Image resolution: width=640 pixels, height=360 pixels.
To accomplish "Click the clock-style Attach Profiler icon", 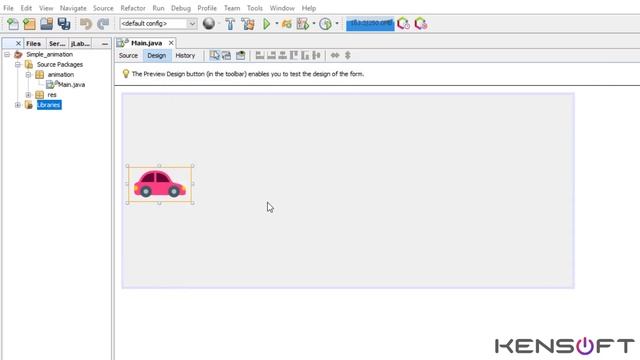I will click(325, 24).
